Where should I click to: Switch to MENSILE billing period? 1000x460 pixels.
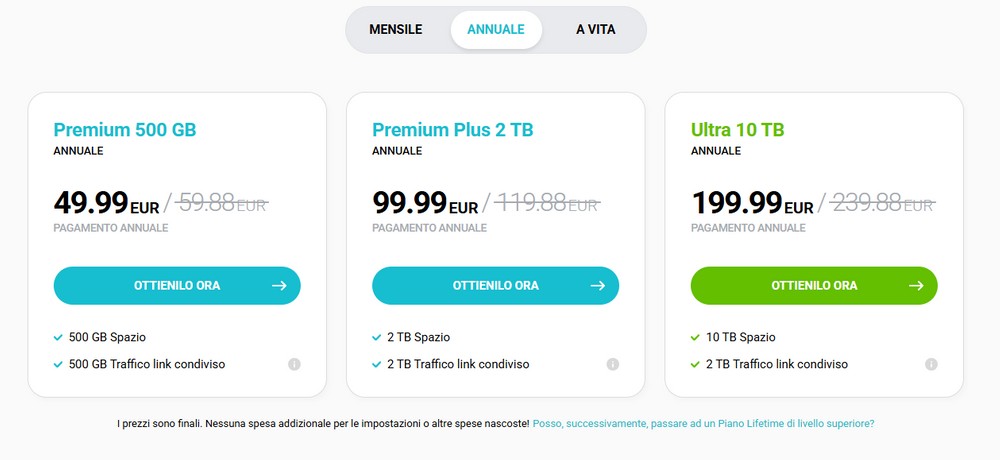[x=395, y=30]
